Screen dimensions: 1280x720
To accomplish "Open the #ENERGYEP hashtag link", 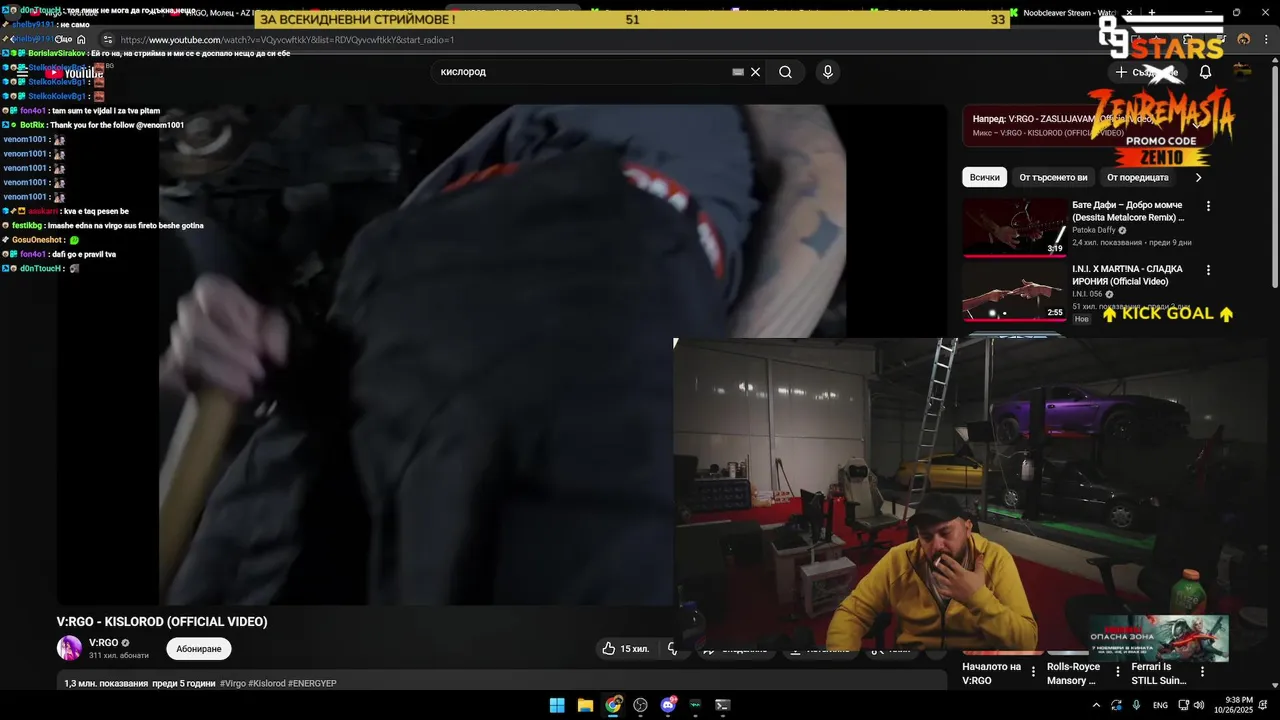I will (312, 684).
